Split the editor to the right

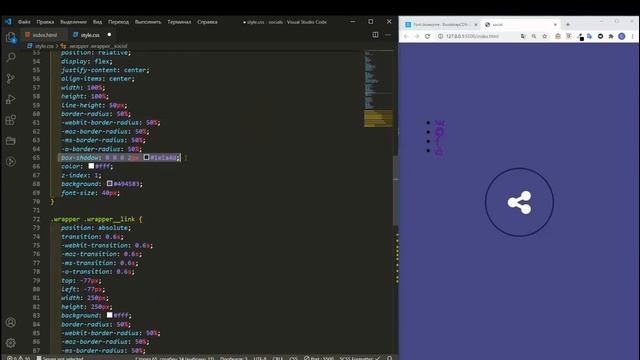click(375, 35)
